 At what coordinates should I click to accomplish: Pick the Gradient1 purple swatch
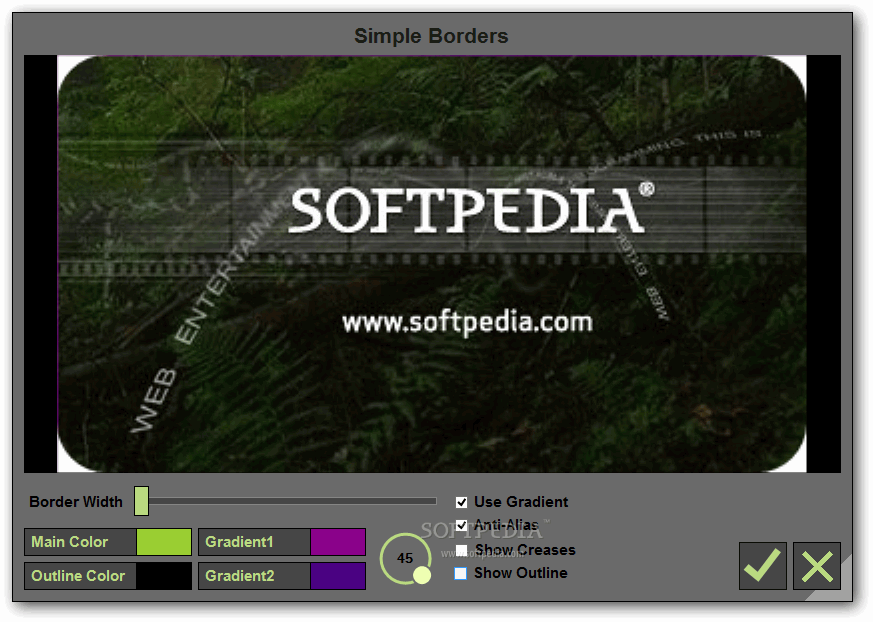point(338,542)
